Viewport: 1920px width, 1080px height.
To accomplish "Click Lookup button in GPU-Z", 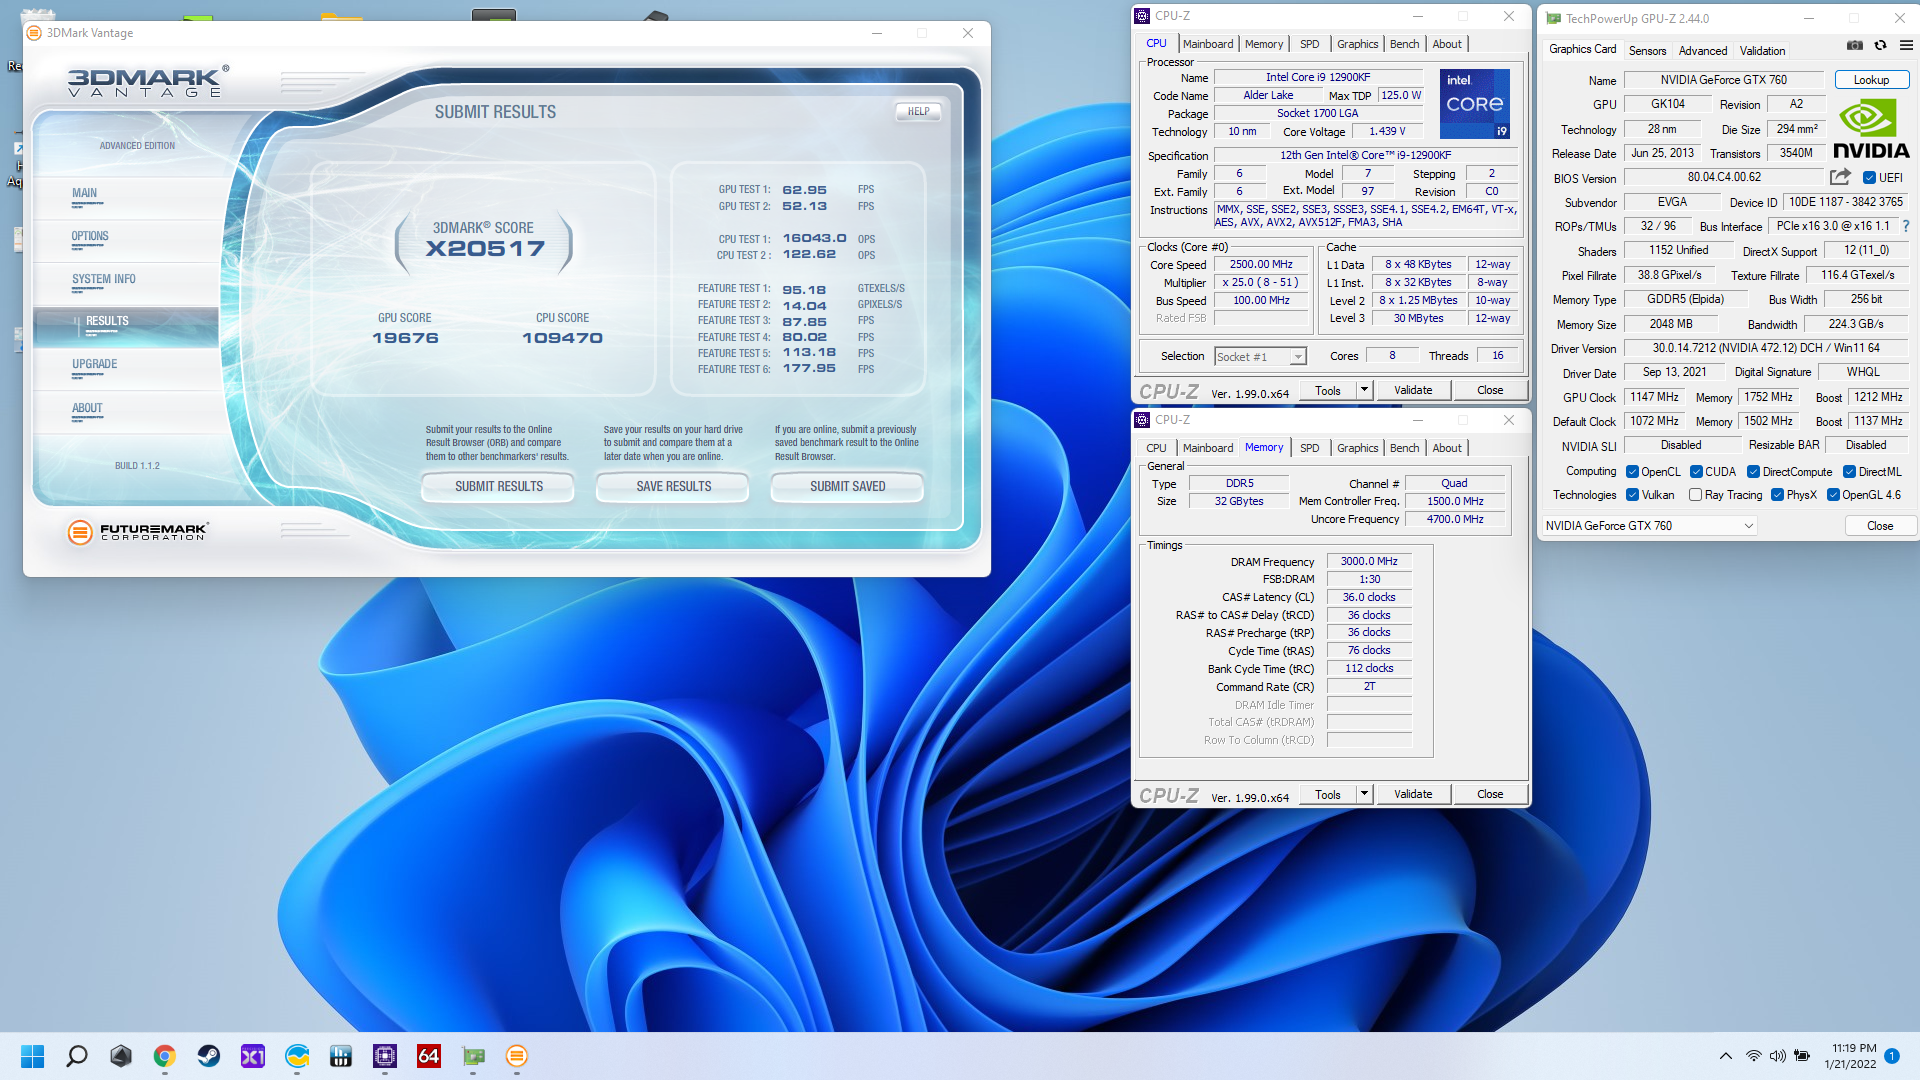I will (x=1871, y=80).
